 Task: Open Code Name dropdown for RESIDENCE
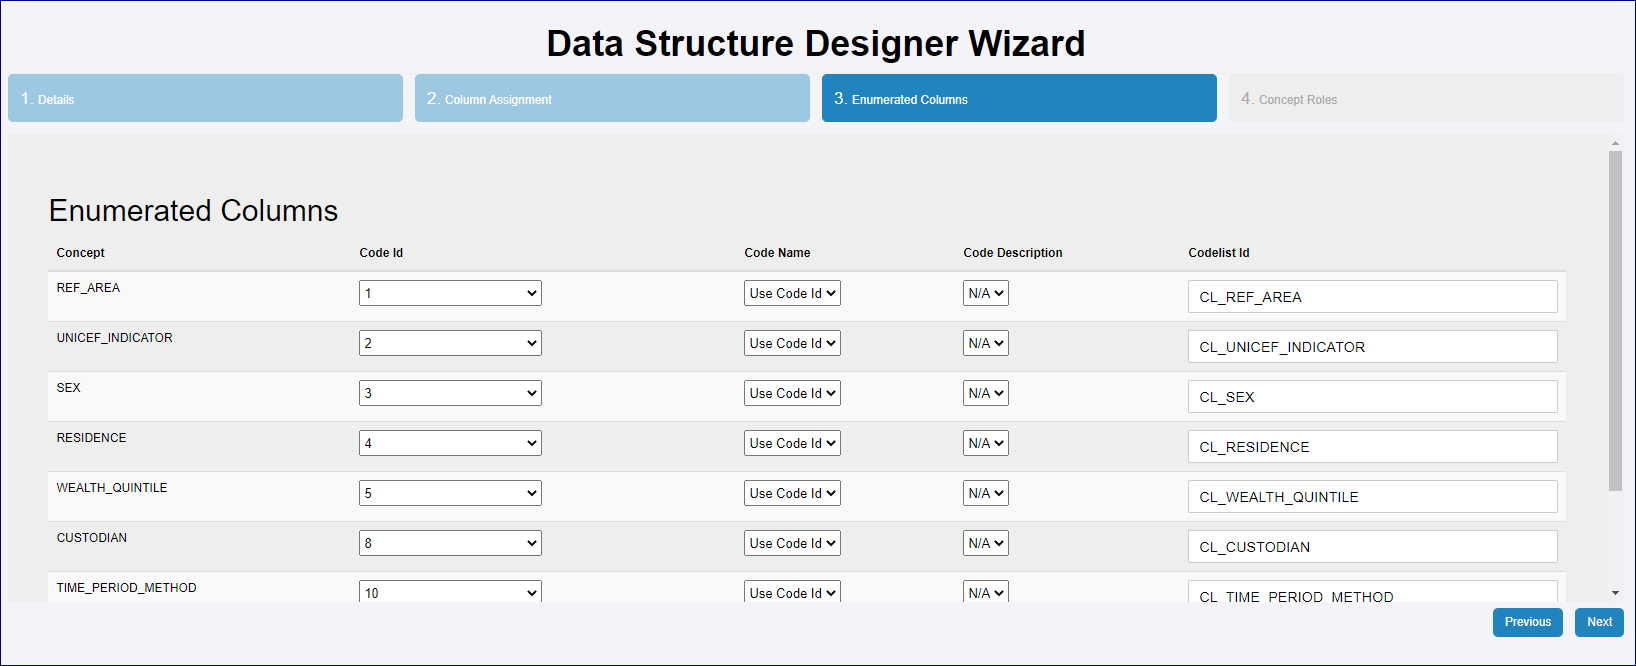pos(791,443)
